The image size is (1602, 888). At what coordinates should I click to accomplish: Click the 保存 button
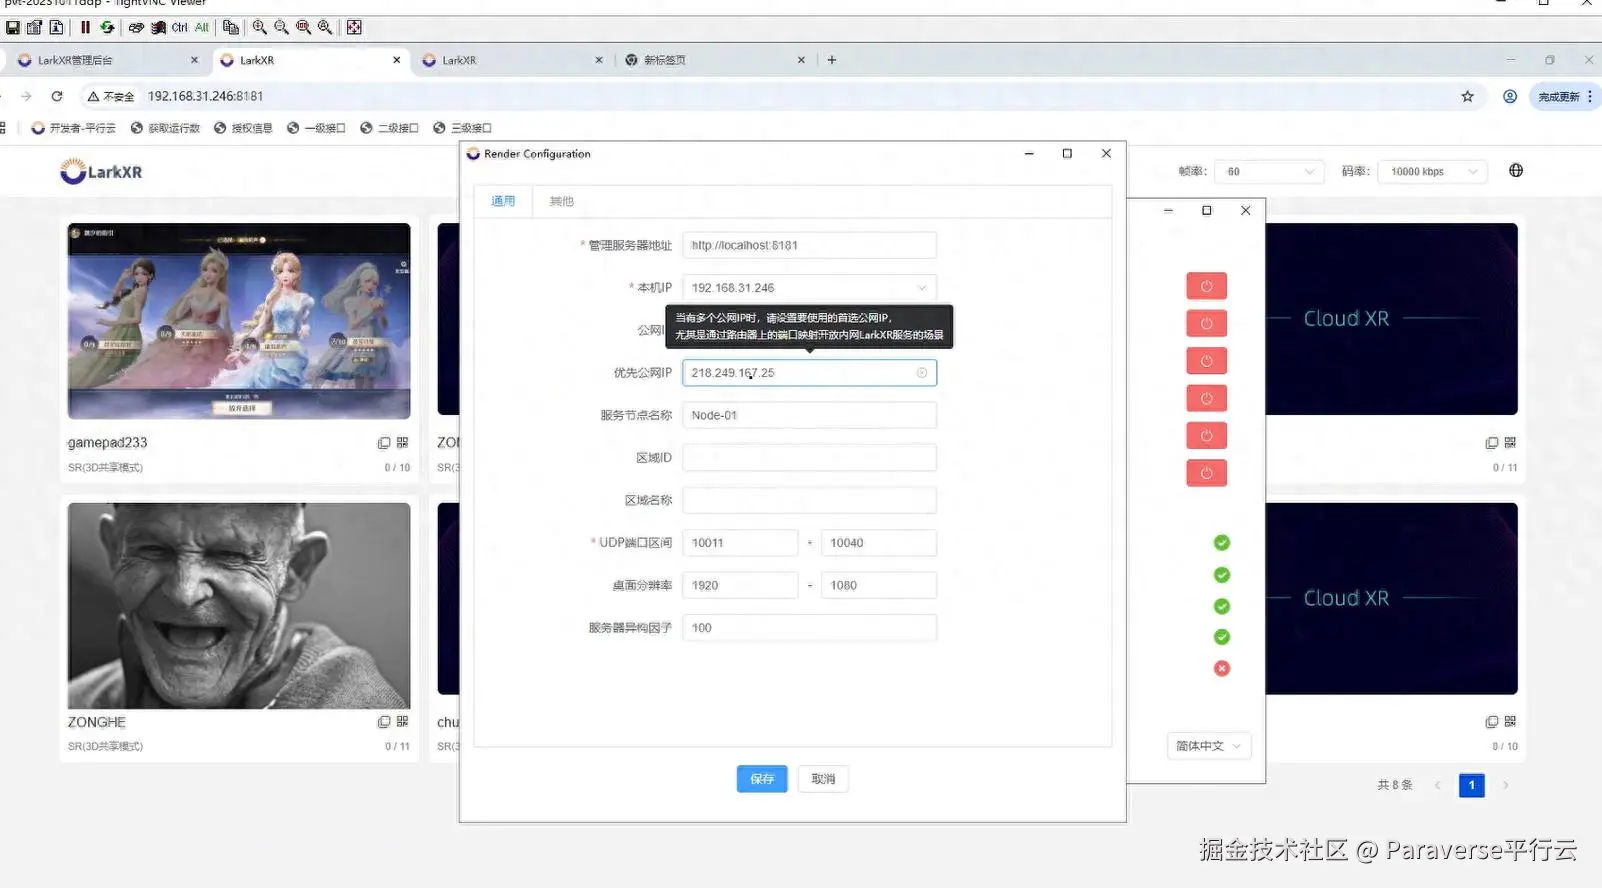coord(762,779)
